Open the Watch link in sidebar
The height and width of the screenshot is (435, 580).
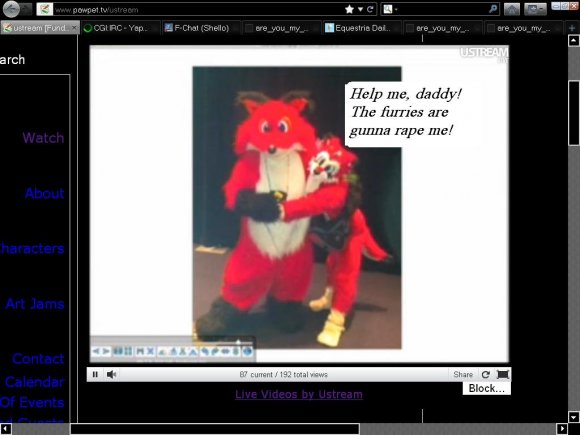(x=43, y=138)
